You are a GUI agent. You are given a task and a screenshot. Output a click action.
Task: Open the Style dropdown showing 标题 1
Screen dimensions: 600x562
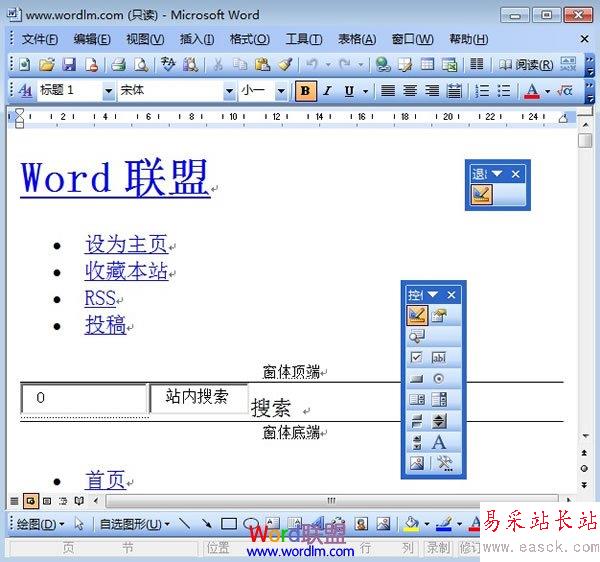click(109, 91)
